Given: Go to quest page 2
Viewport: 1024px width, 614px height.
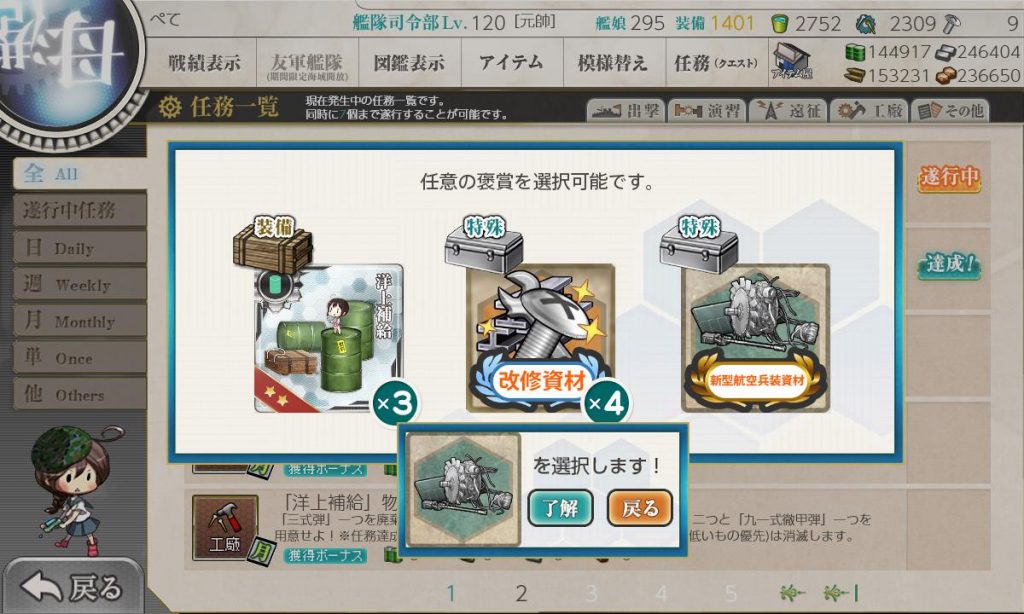Looking at the screenshot, I should (520, 593).
